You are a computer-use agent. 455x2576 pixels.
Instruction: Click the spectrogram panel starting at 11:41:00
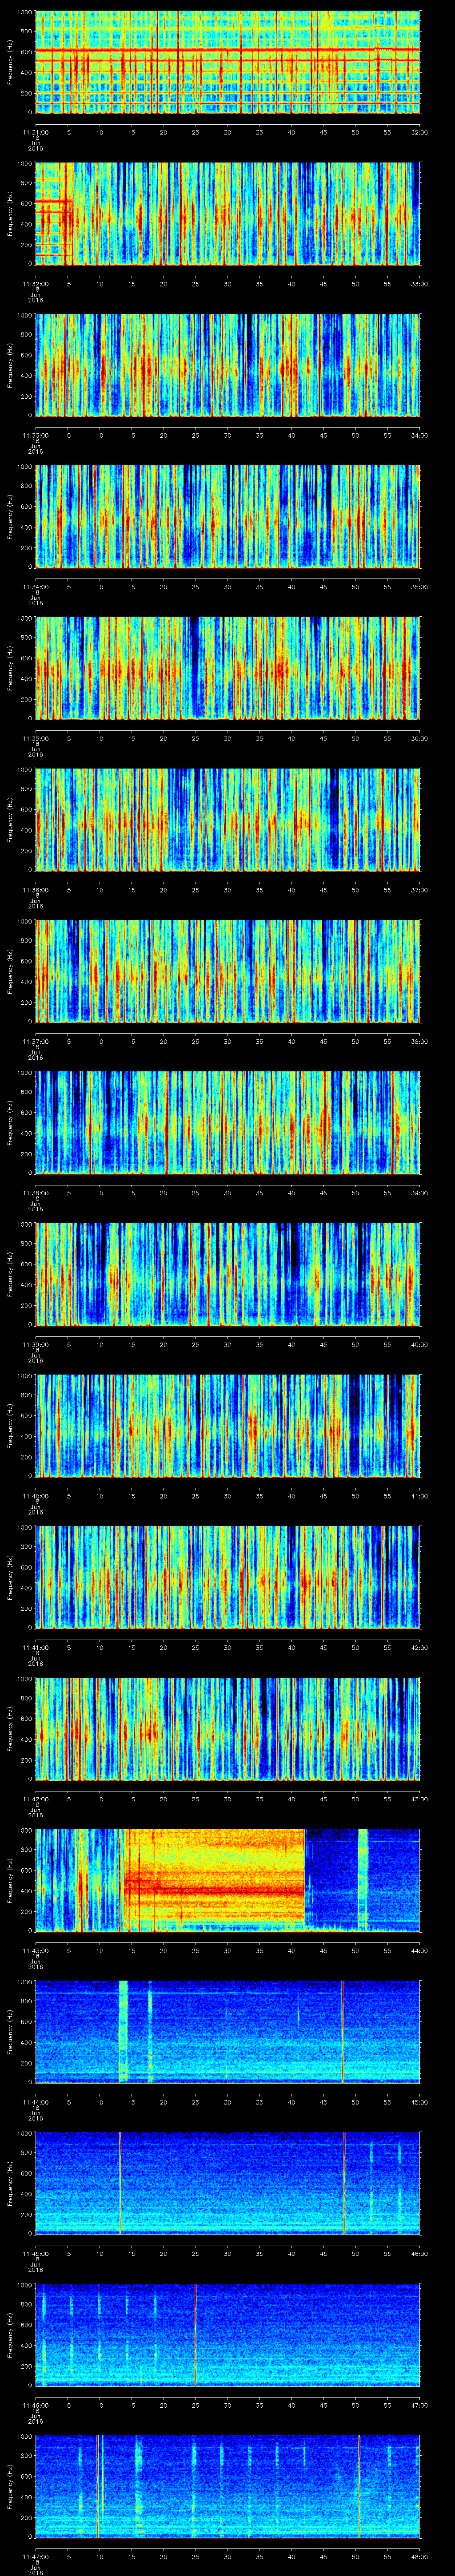pyautogui.click(x=228, y=1577)
